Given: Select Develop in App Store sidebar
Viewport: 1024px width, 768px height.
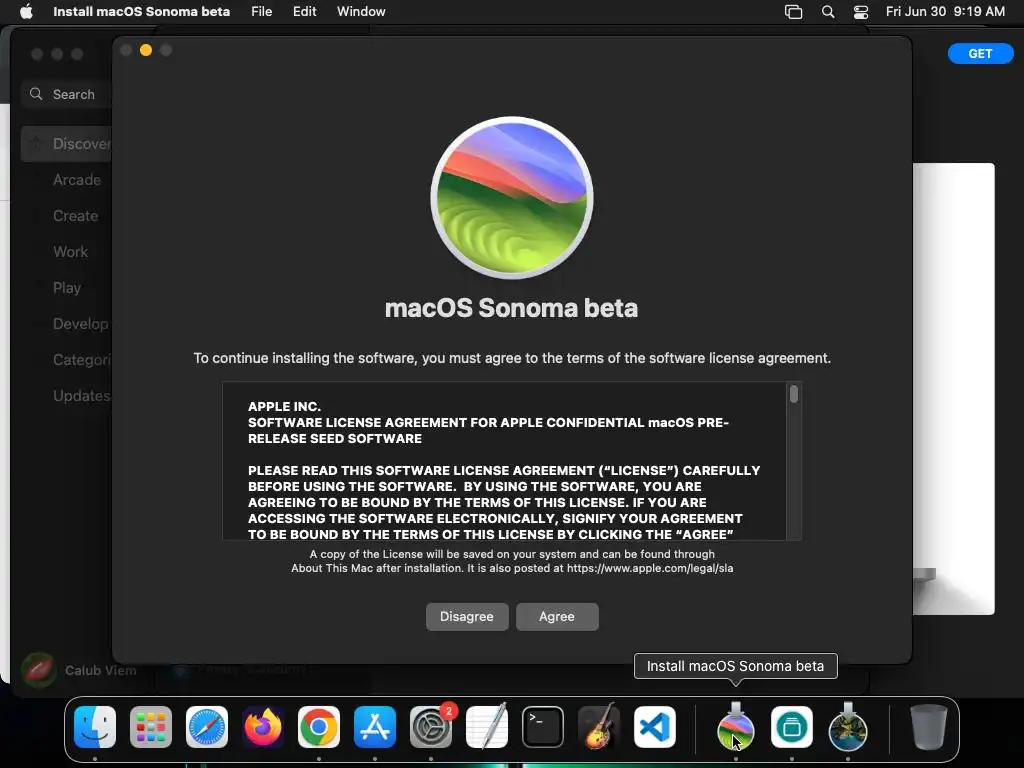Looking at the screenshot, I should (81, 323).
